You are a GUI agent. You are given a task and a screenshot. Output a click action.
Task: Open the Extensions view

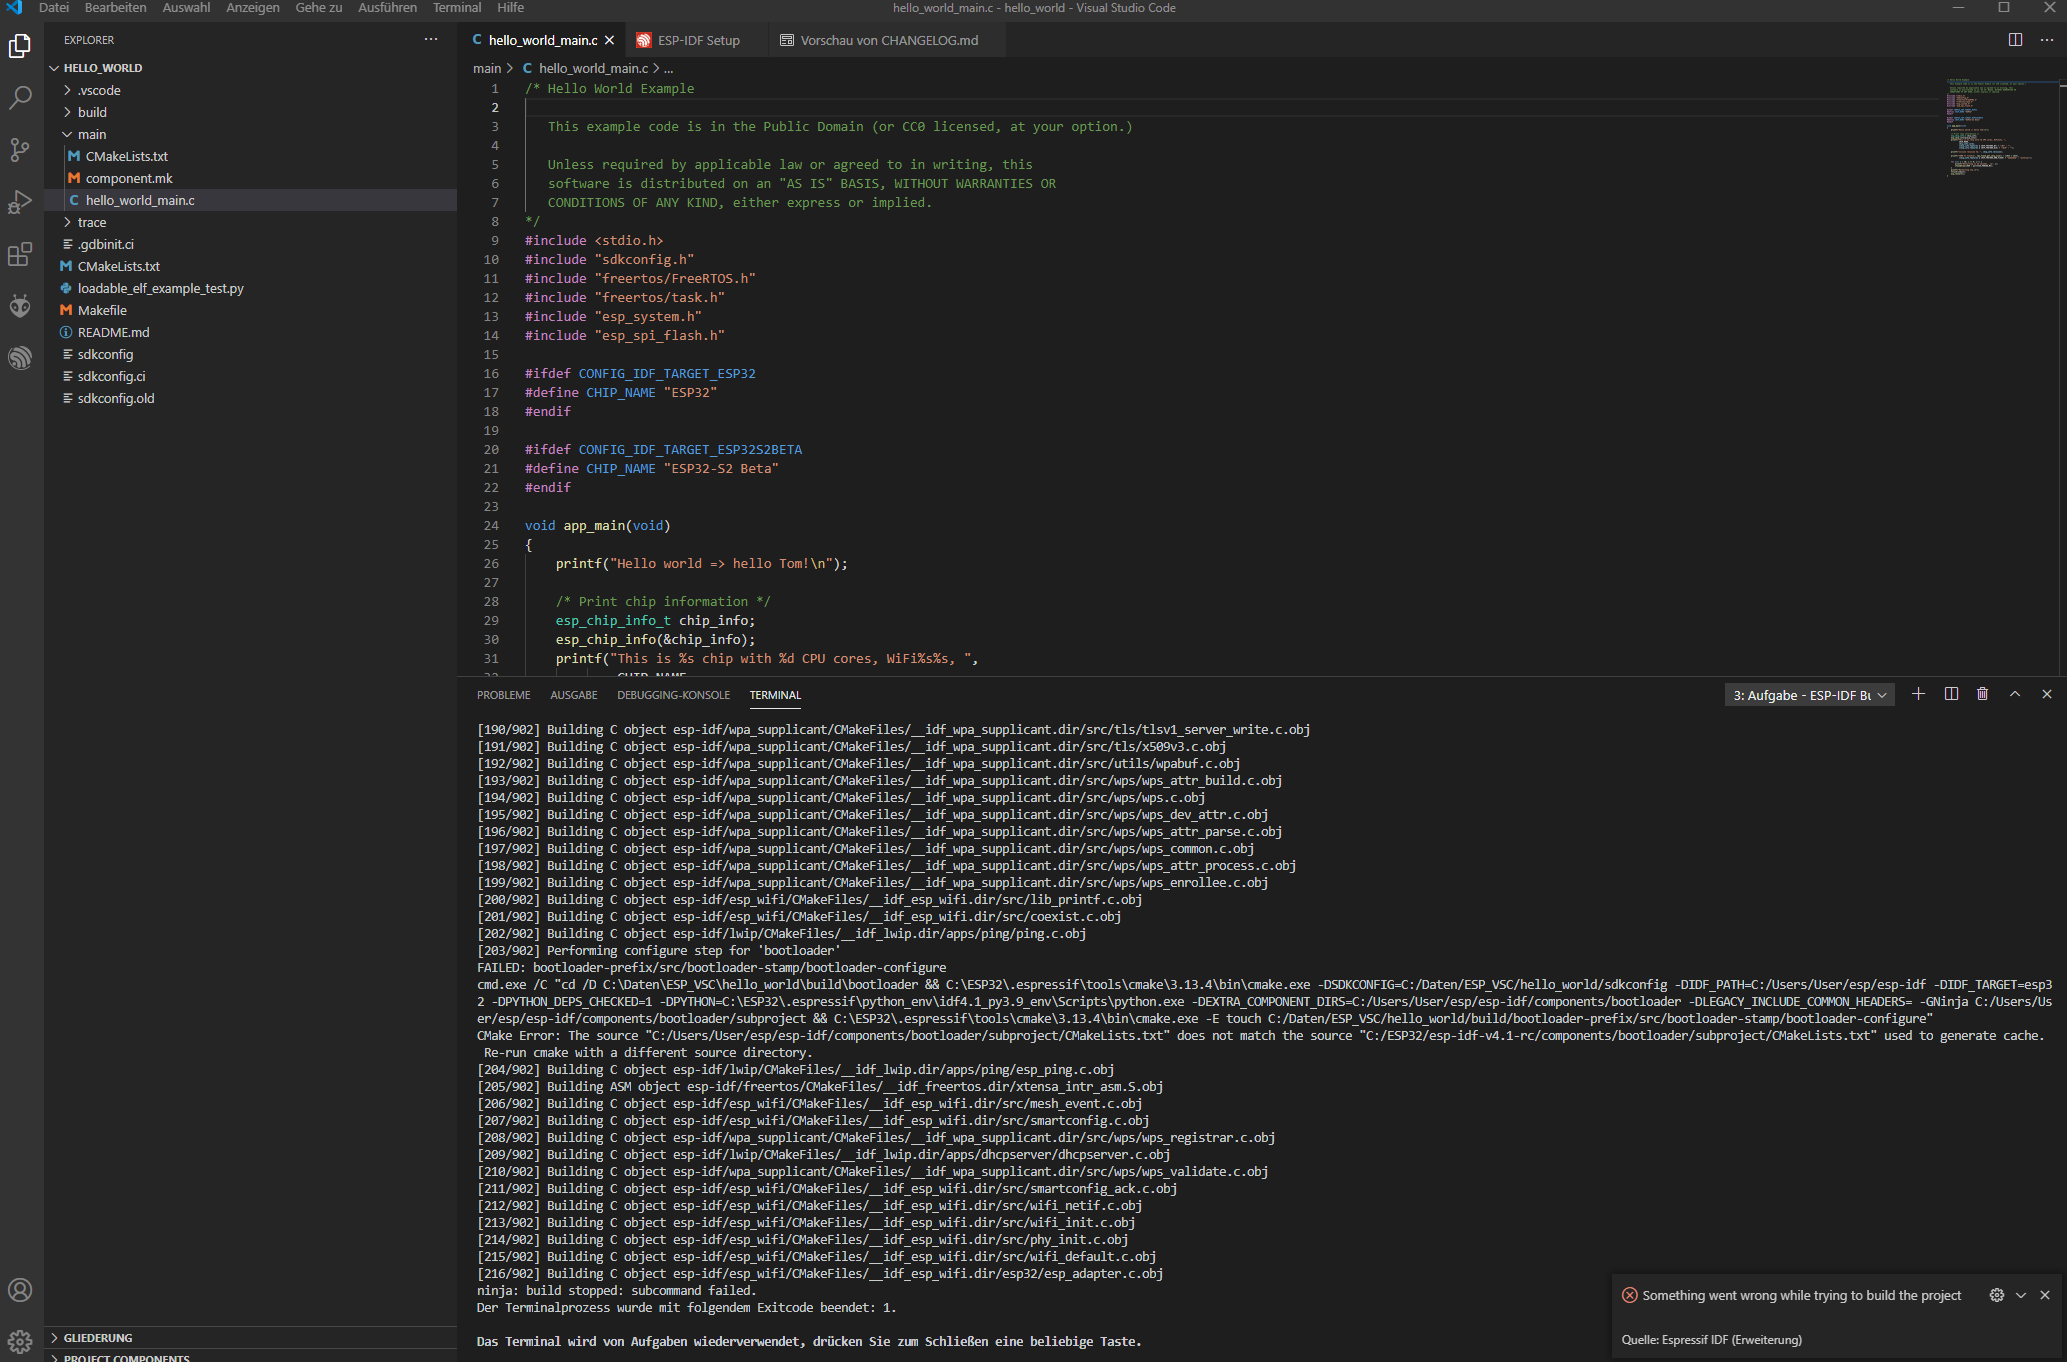pos(20,254)
